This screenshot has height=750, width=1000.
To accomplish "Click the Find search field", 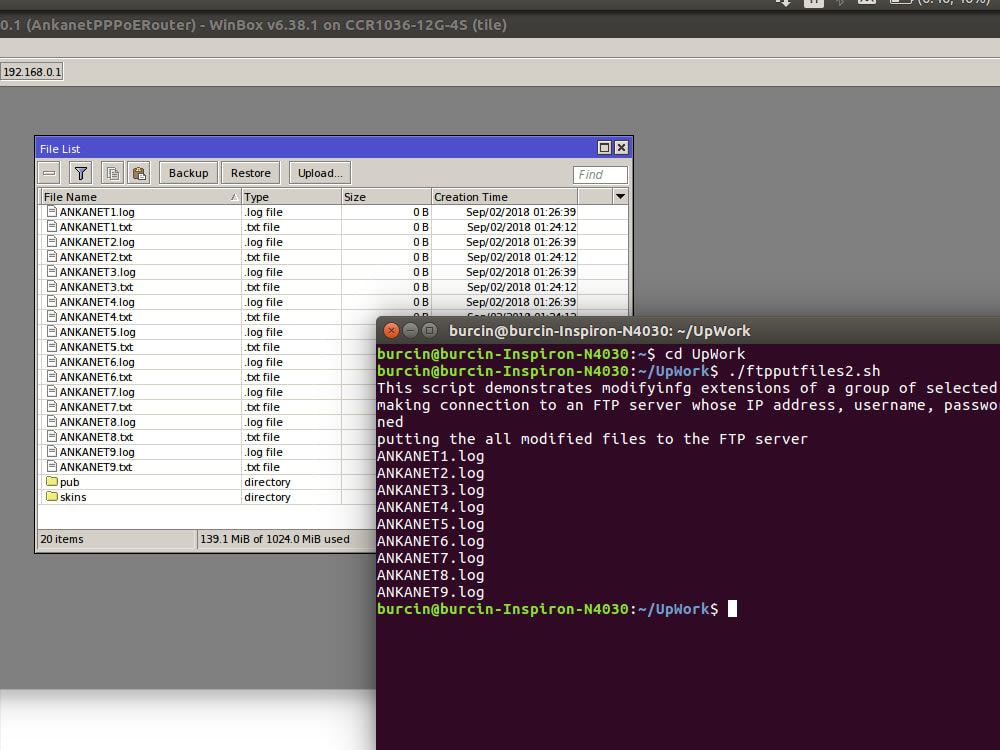I will tap(600, 173).
